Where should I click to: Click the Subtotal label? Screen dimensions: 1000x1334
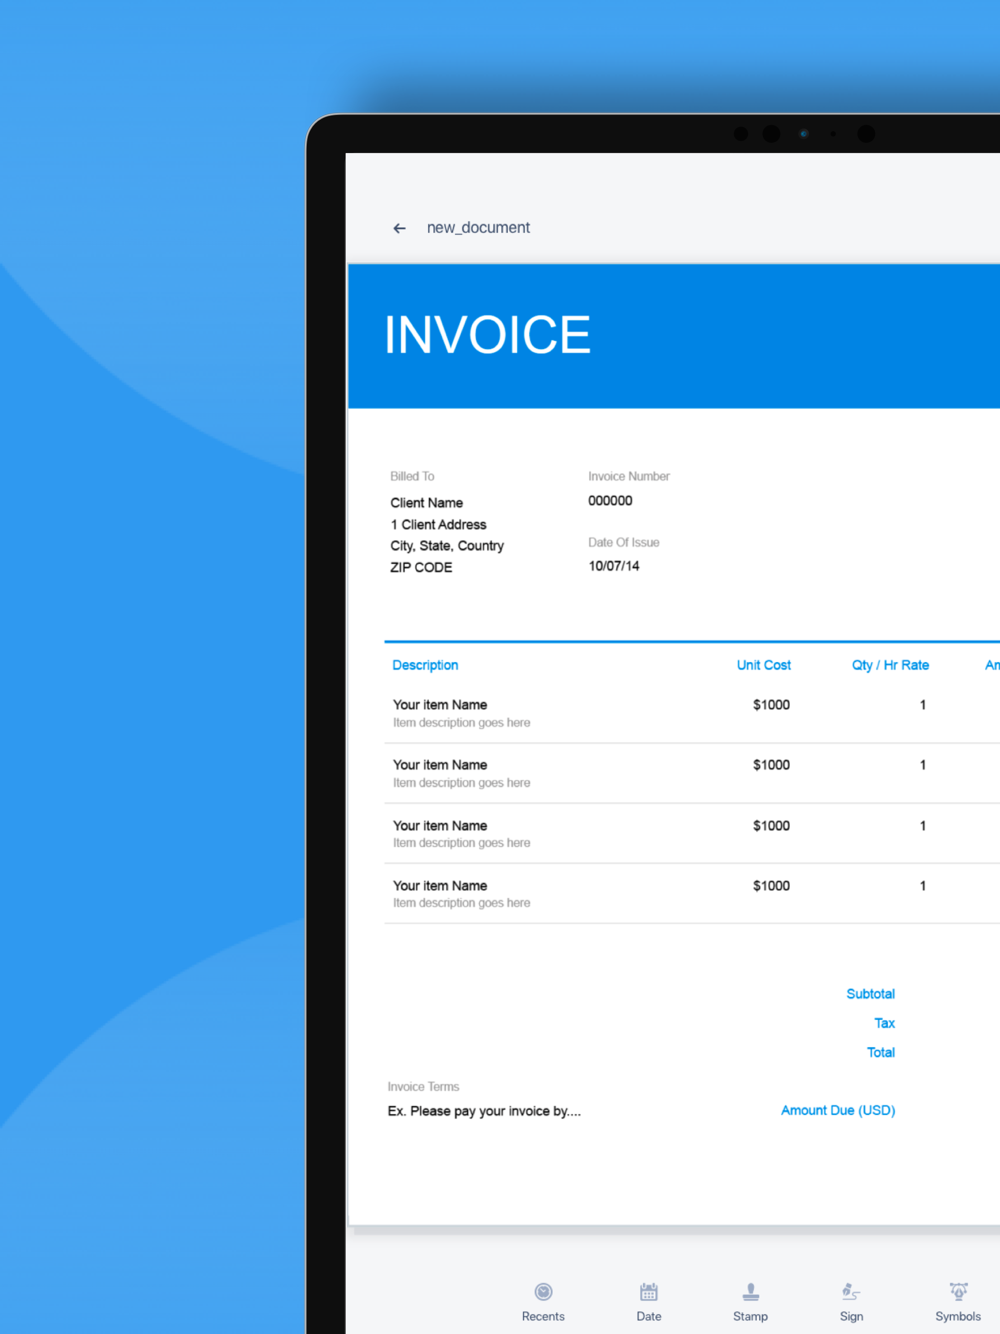870,994
